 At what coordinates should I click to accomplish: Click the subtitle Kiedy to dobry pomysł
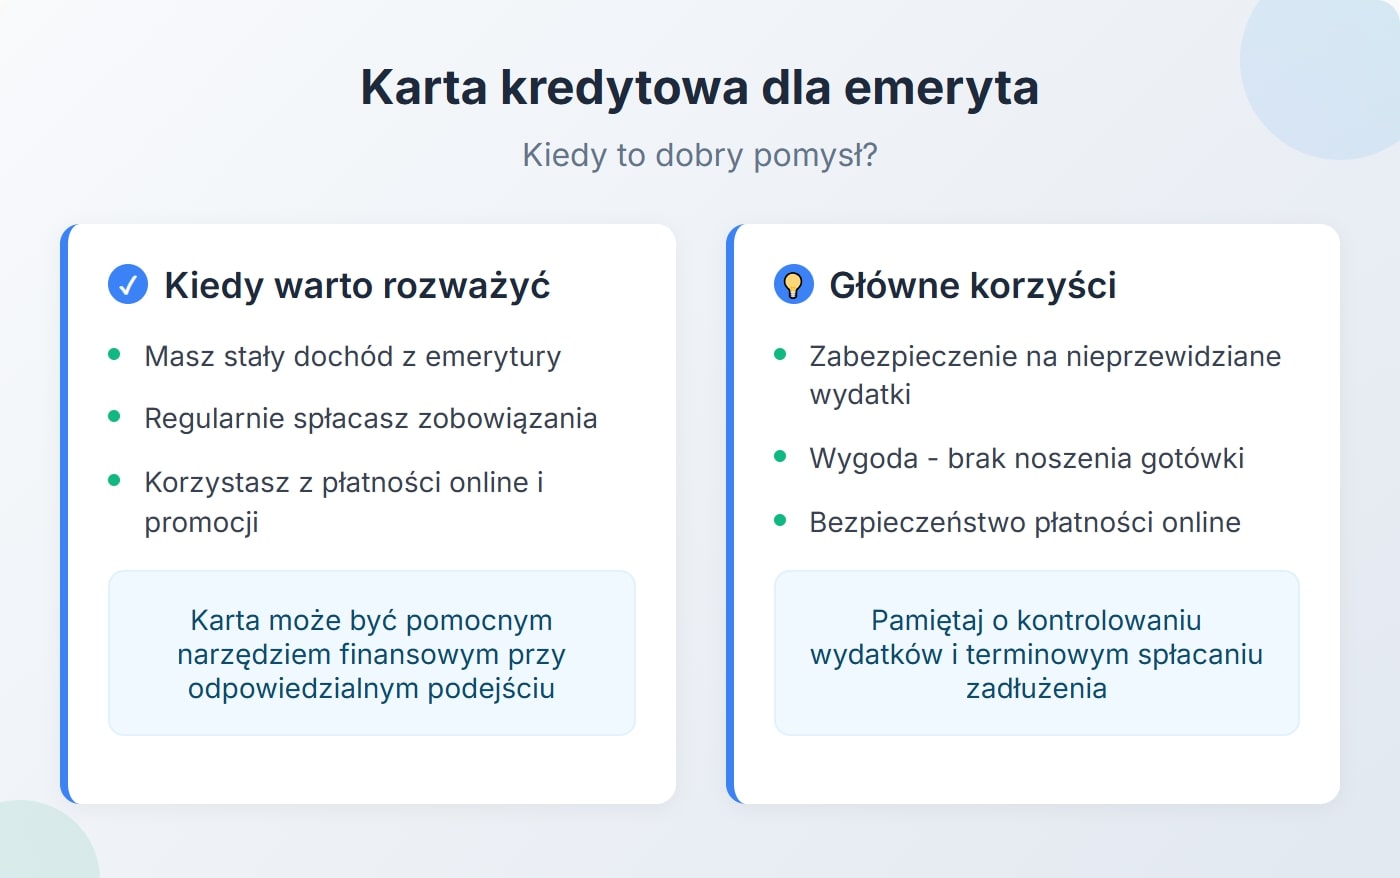coord(700,154)
